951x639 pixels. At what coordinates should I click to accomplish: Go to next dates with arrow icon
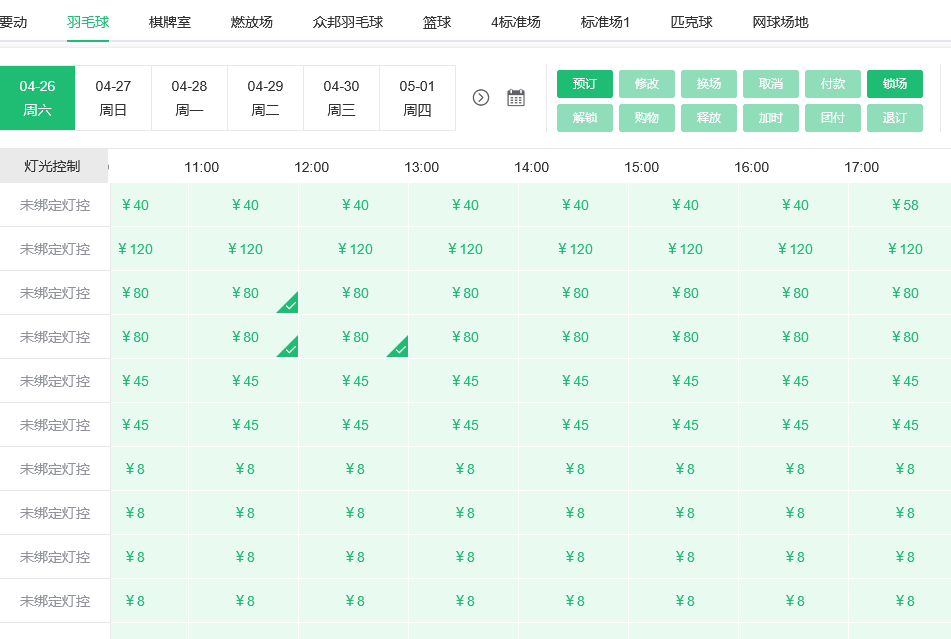480,98
